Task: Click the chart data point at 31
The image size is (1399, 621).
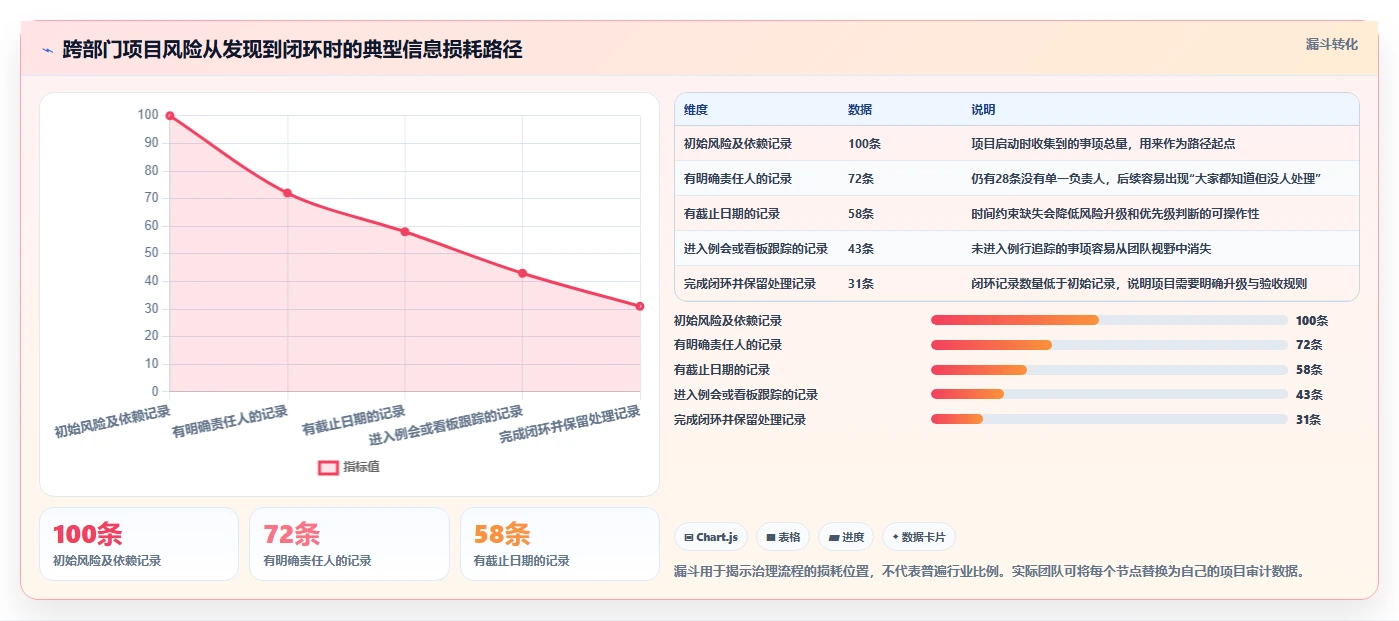Action: tap(640, 306)
